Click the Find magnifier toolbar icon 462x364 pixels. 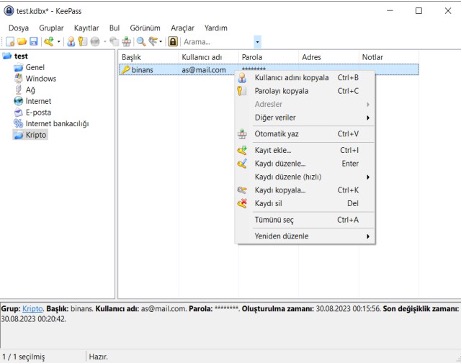click(x=141, y=42)
